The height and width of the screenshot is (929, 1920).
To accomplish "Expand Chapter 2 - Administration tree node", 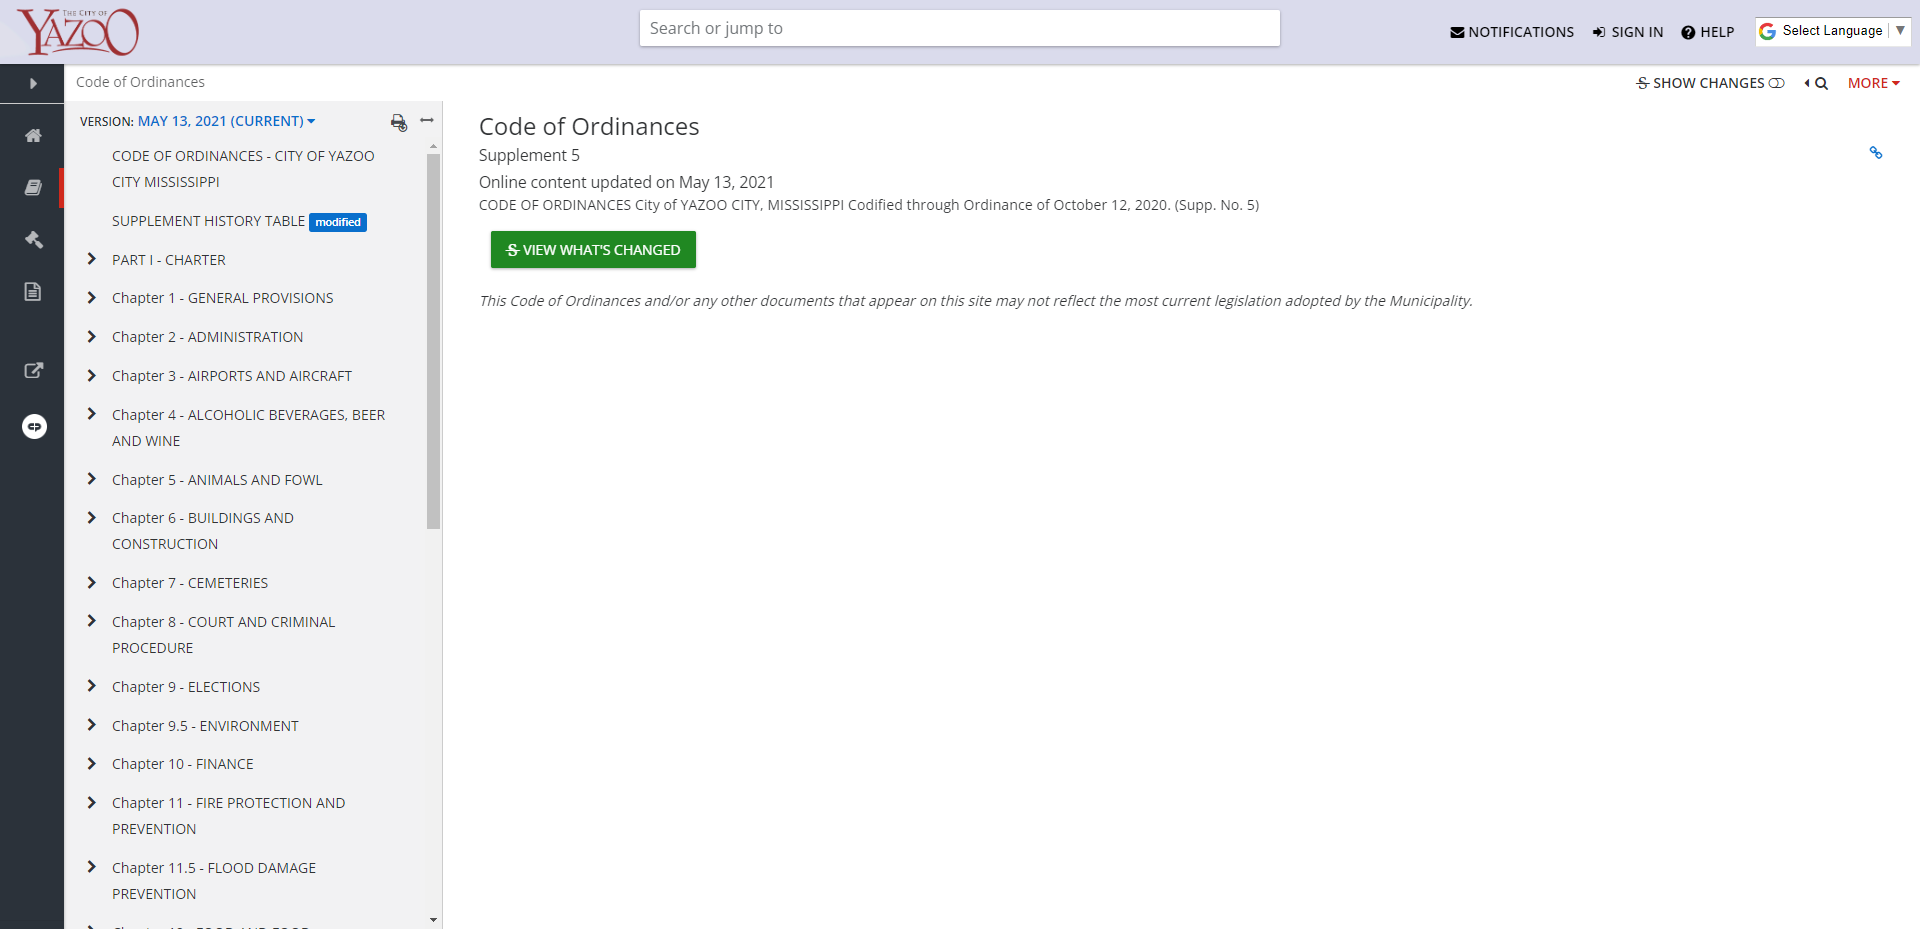I will point(92,337).
